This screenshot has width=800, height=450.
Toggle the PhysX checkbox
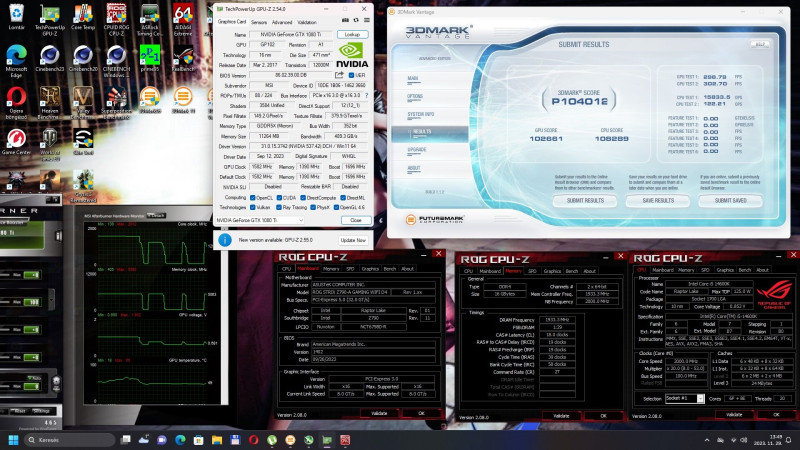[x=313, y=207]
